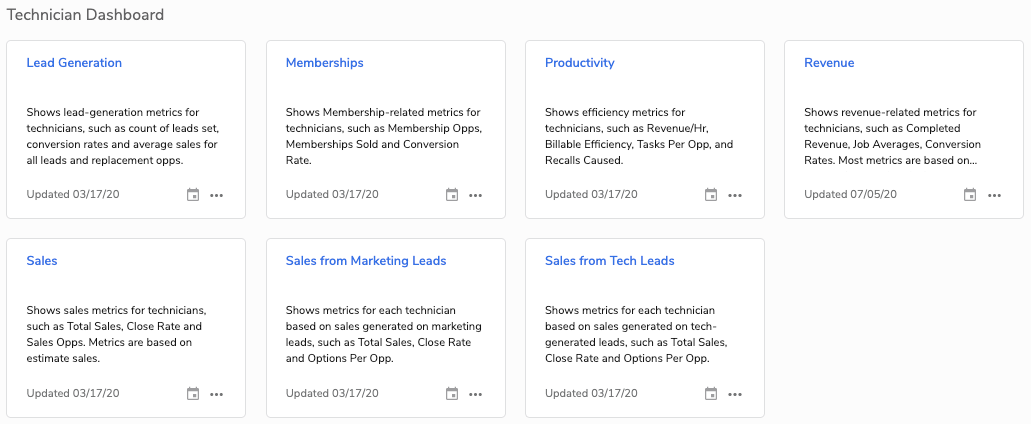Open the Productivity report link
The image size is (1031, 424).
579,63
